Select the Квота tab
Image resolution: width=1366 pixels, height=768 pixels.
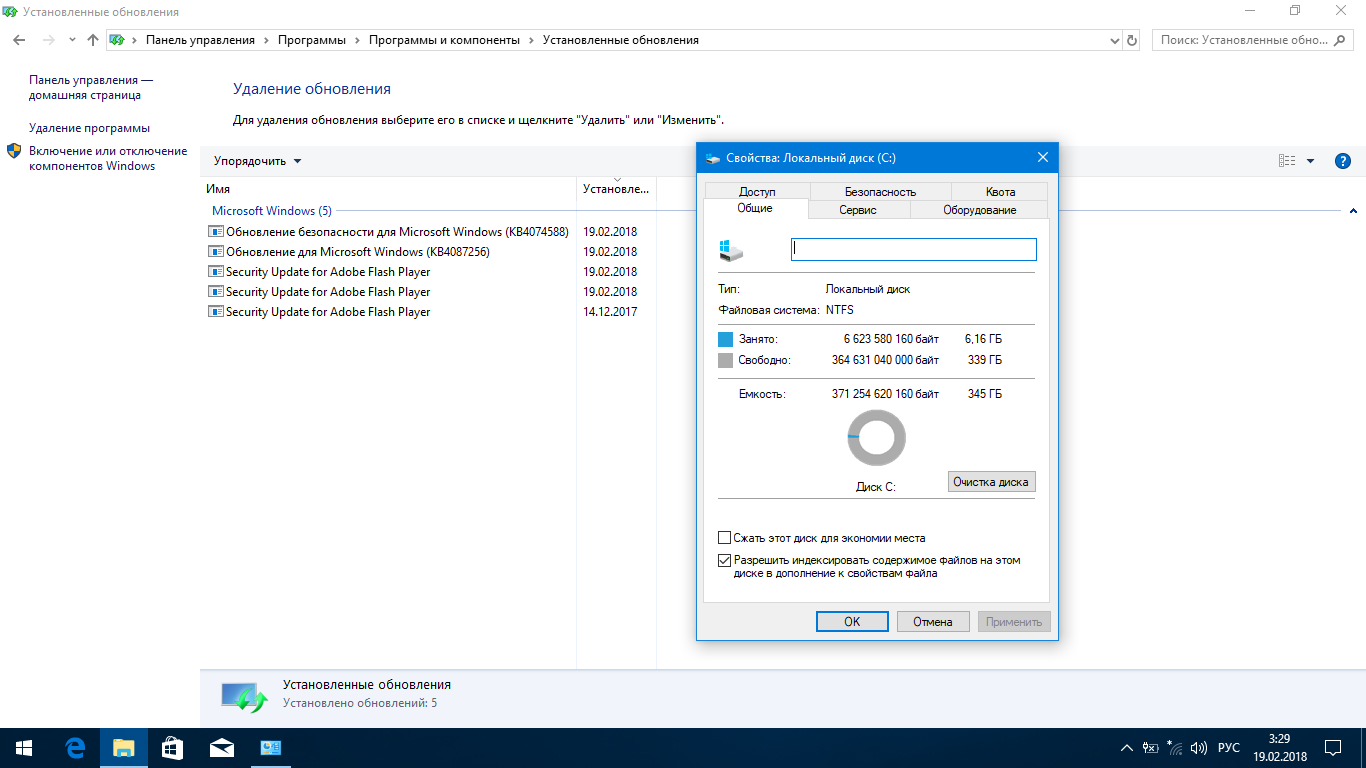tap(1000, 192)
